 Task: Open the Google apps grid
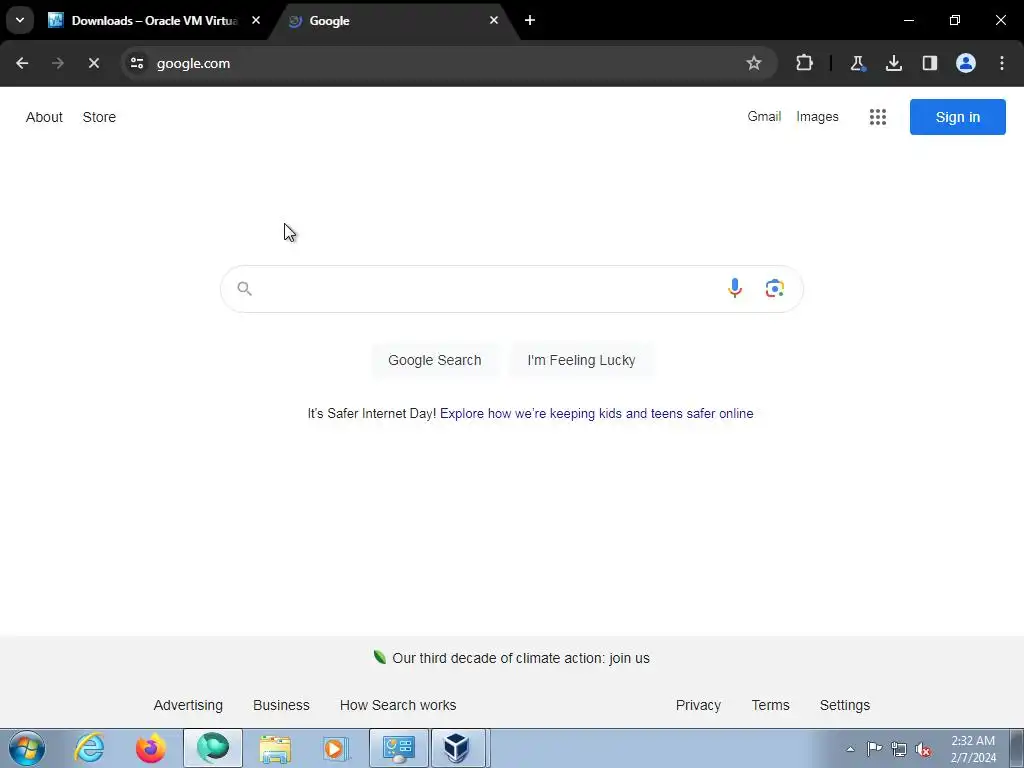[878, 117]
